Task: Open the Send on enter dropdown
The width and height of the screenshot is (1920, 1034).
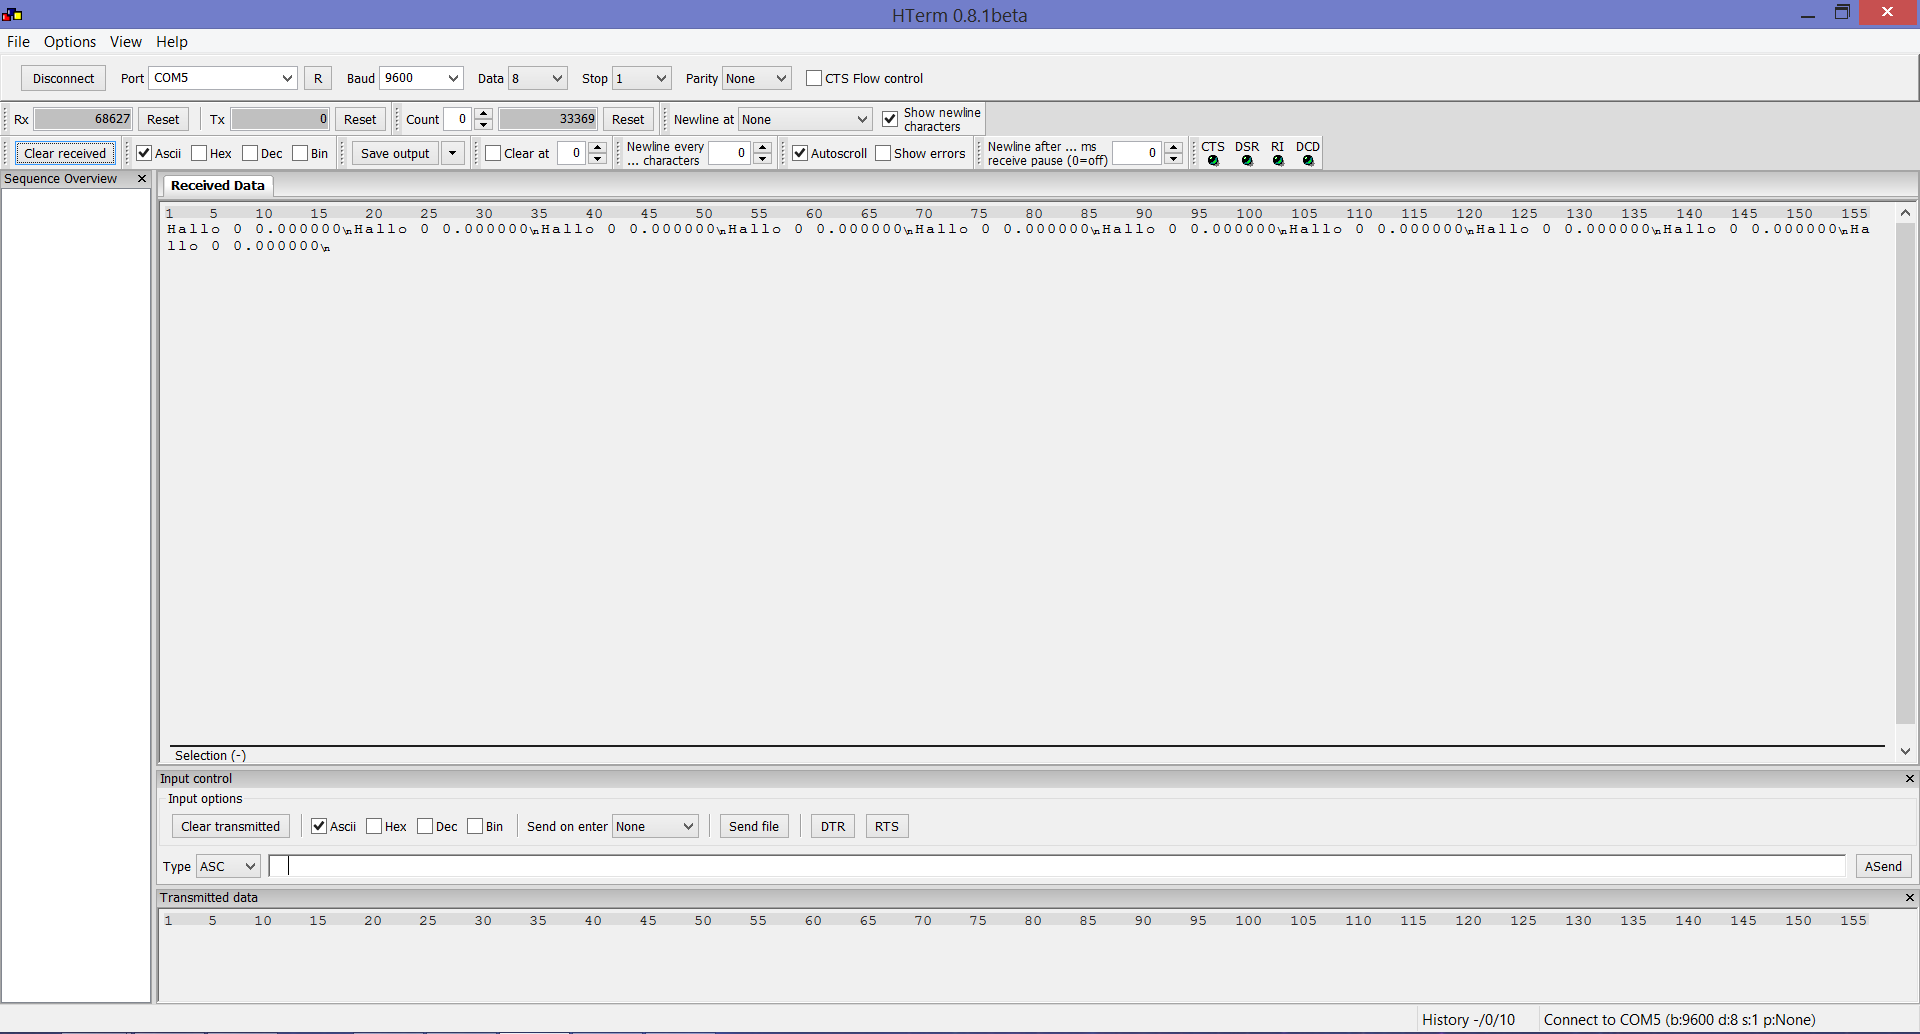Action: pos(655,827)
